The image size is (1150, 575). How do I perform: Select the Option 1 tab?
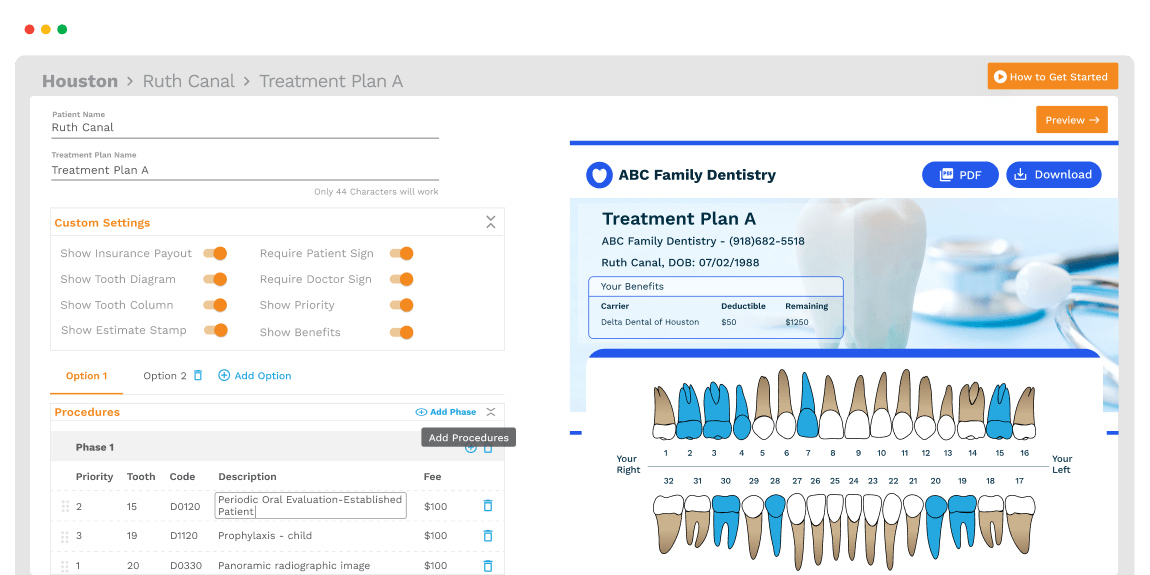click(x=84, y=376)
